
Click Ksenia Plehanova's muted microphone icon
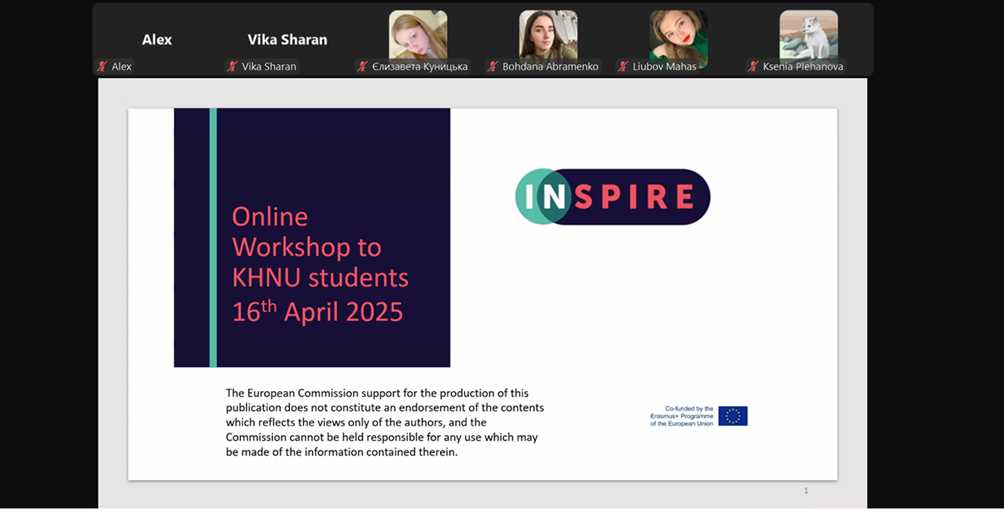point(753,67)
